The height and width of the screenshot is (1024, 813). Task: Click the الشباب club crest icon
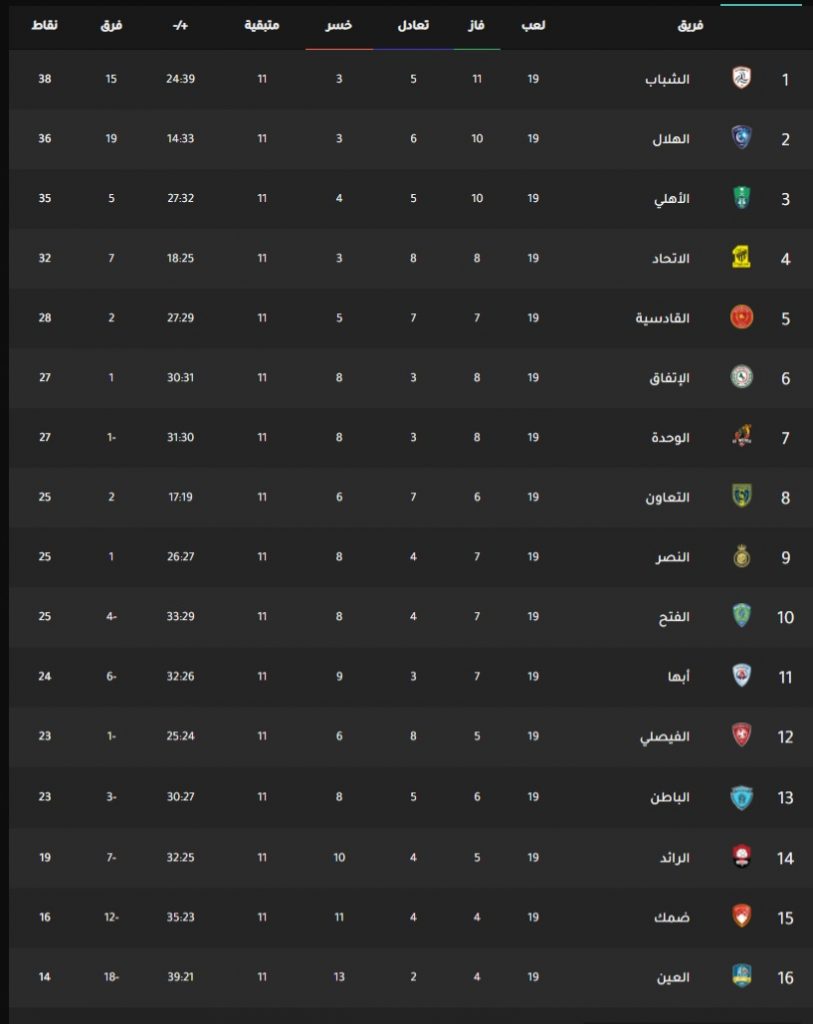pos(741,78)
